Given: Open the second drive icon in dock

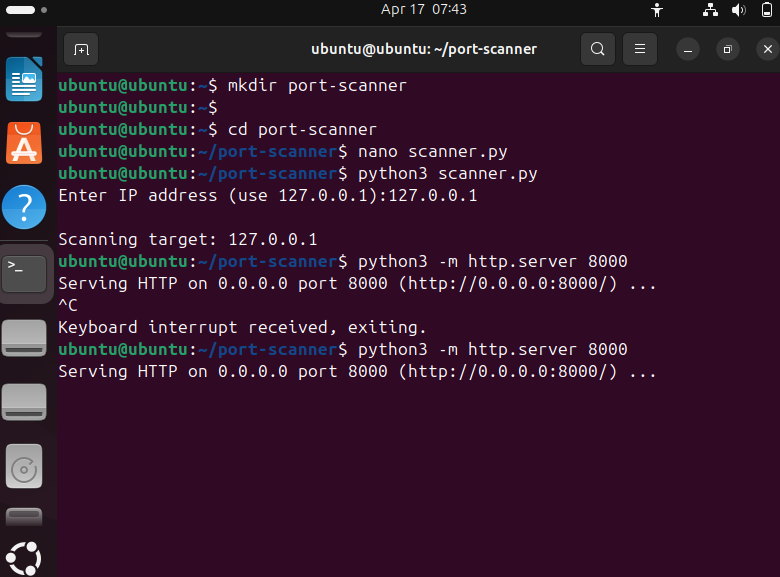Looking at the screenshot, I should (25, 401).
